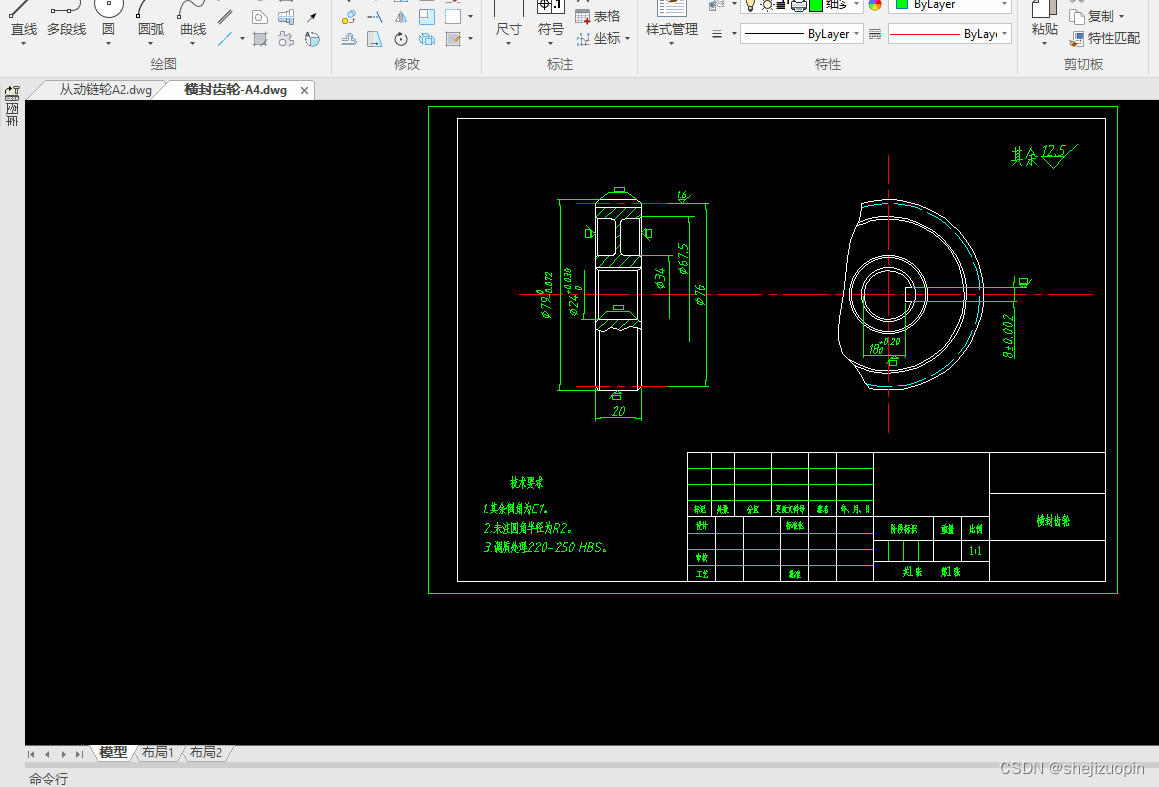Click the black arrow leader icon
Screen dimensions: 1159x787
coord(312,16)
